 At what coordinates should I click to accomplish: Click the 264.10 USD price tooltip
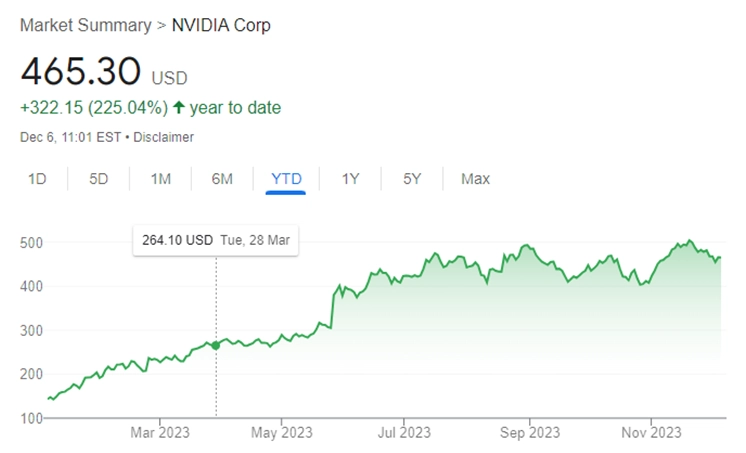[x=216, y=240]
